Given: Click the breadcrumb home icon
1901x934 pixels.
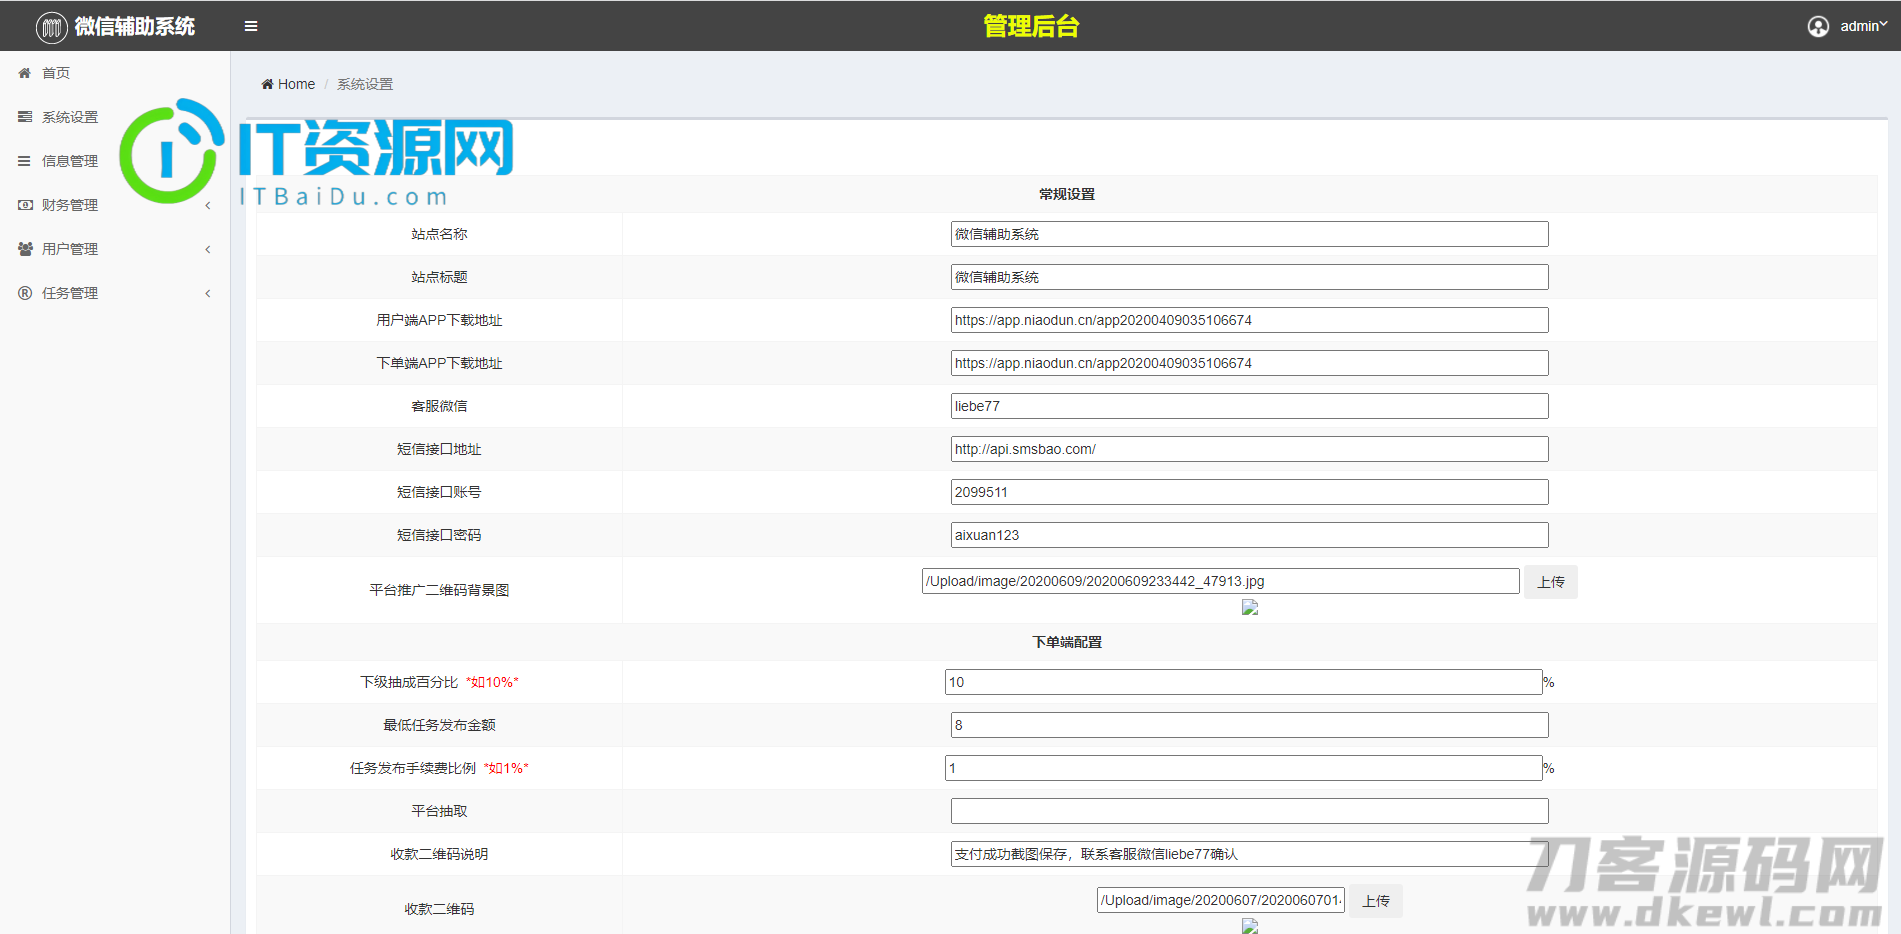Looking at the screenshot, I should pyautogui.click(x=267, y=84).
